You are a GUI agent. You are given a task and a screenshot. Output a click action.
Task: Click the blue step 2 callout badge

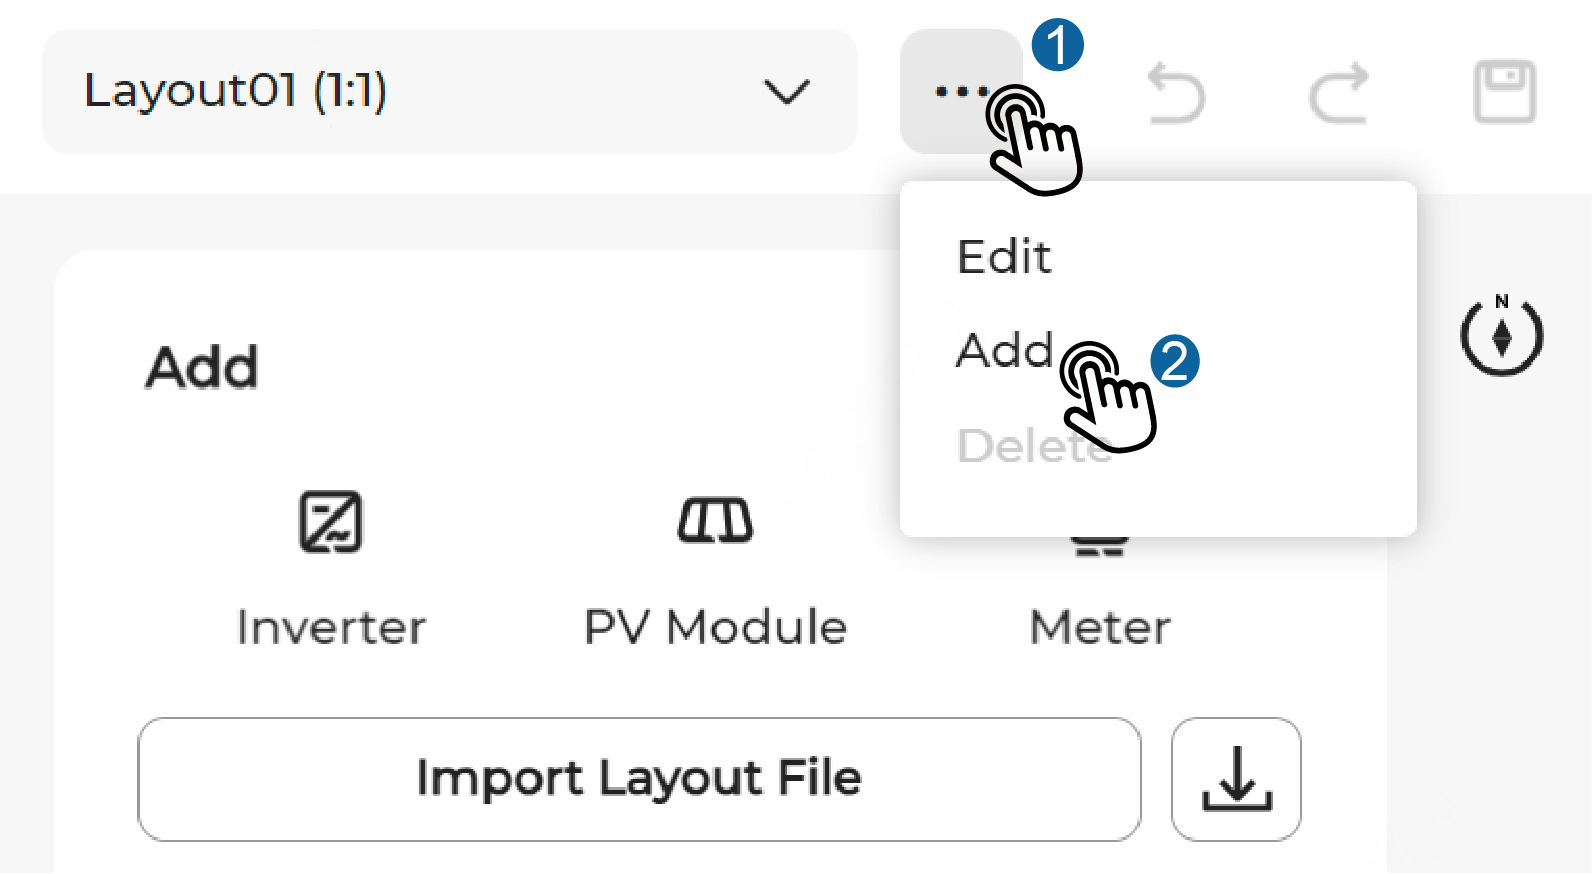point(1175,361)
